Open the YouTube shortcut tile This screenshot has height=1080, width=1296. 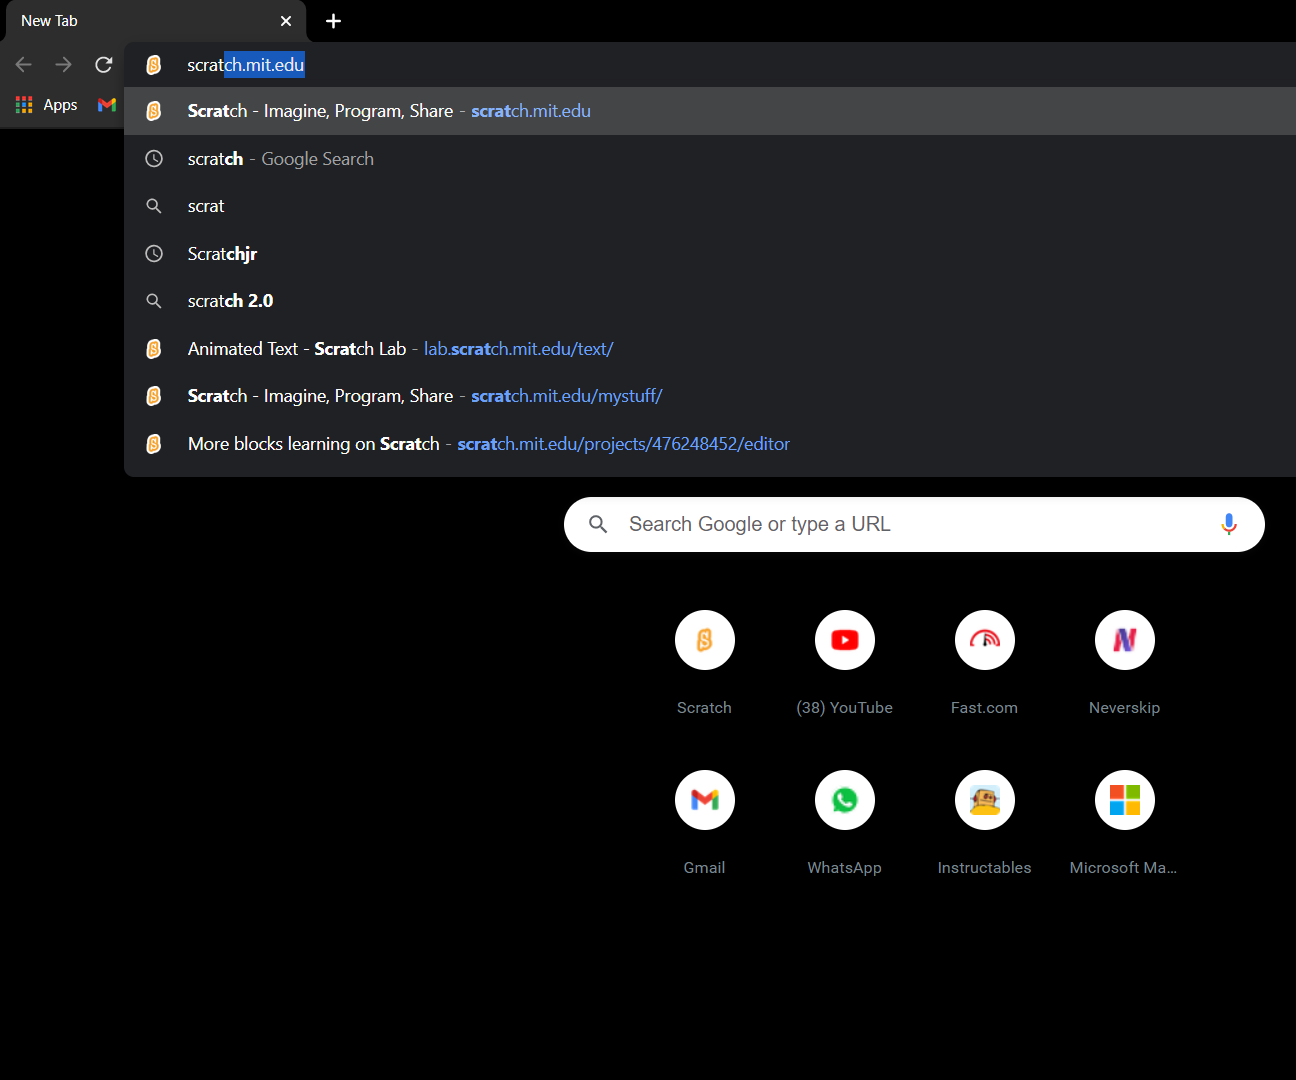coord(845,640)
